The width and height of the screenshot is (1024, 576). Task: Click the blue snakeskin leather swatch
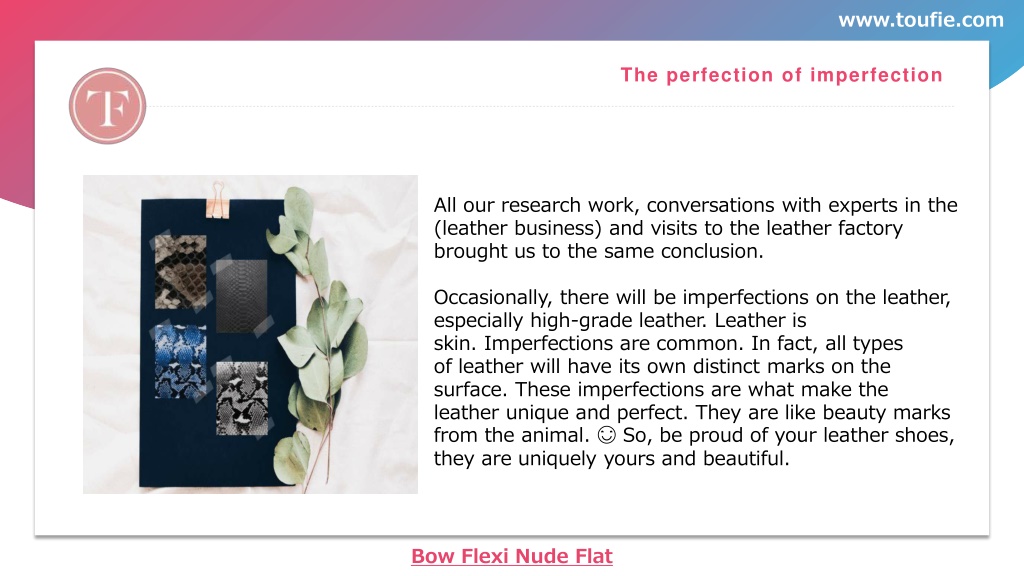[181, 361]
